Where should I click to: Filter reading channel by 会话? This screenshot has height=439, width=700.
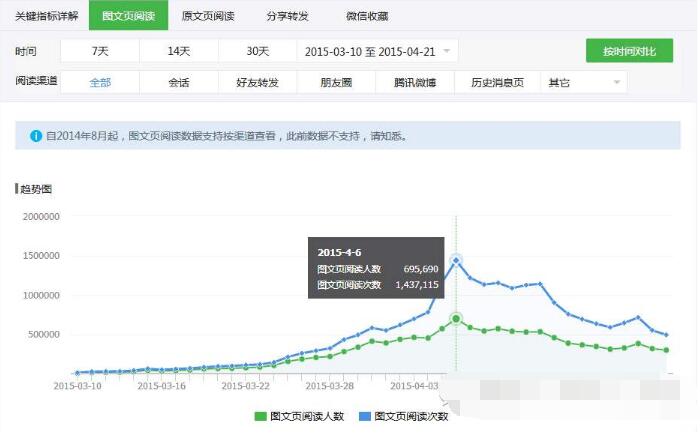point(179,83)
